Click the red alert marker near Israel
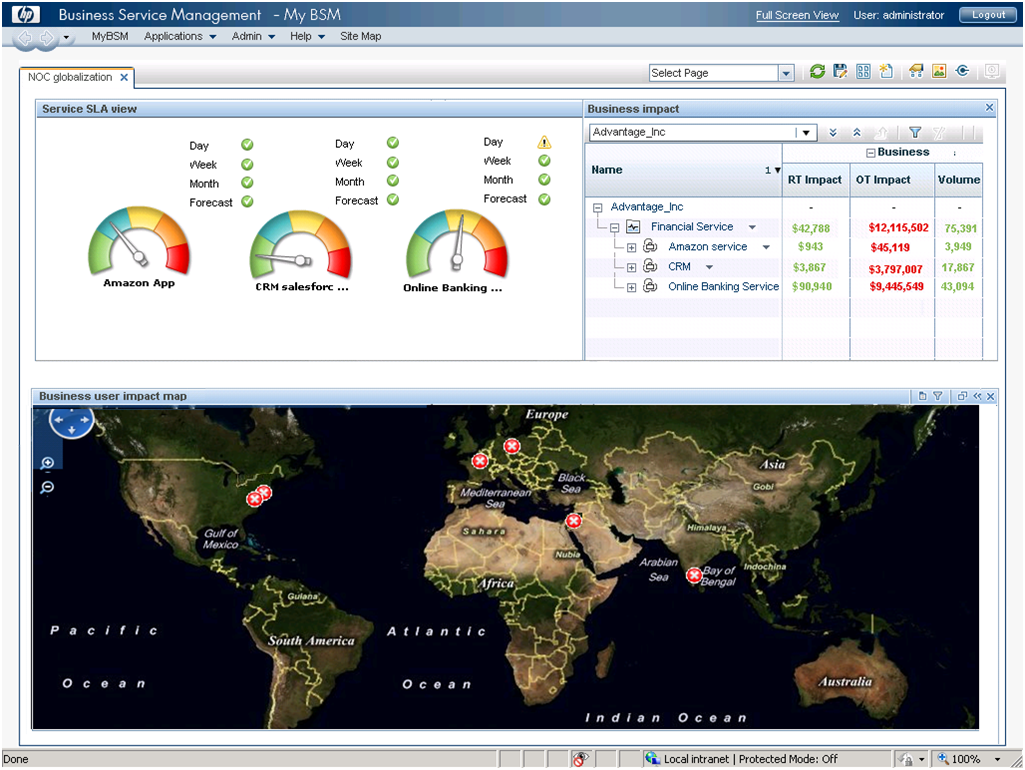This screenshot has height=770, width=1025. [573, 520]
